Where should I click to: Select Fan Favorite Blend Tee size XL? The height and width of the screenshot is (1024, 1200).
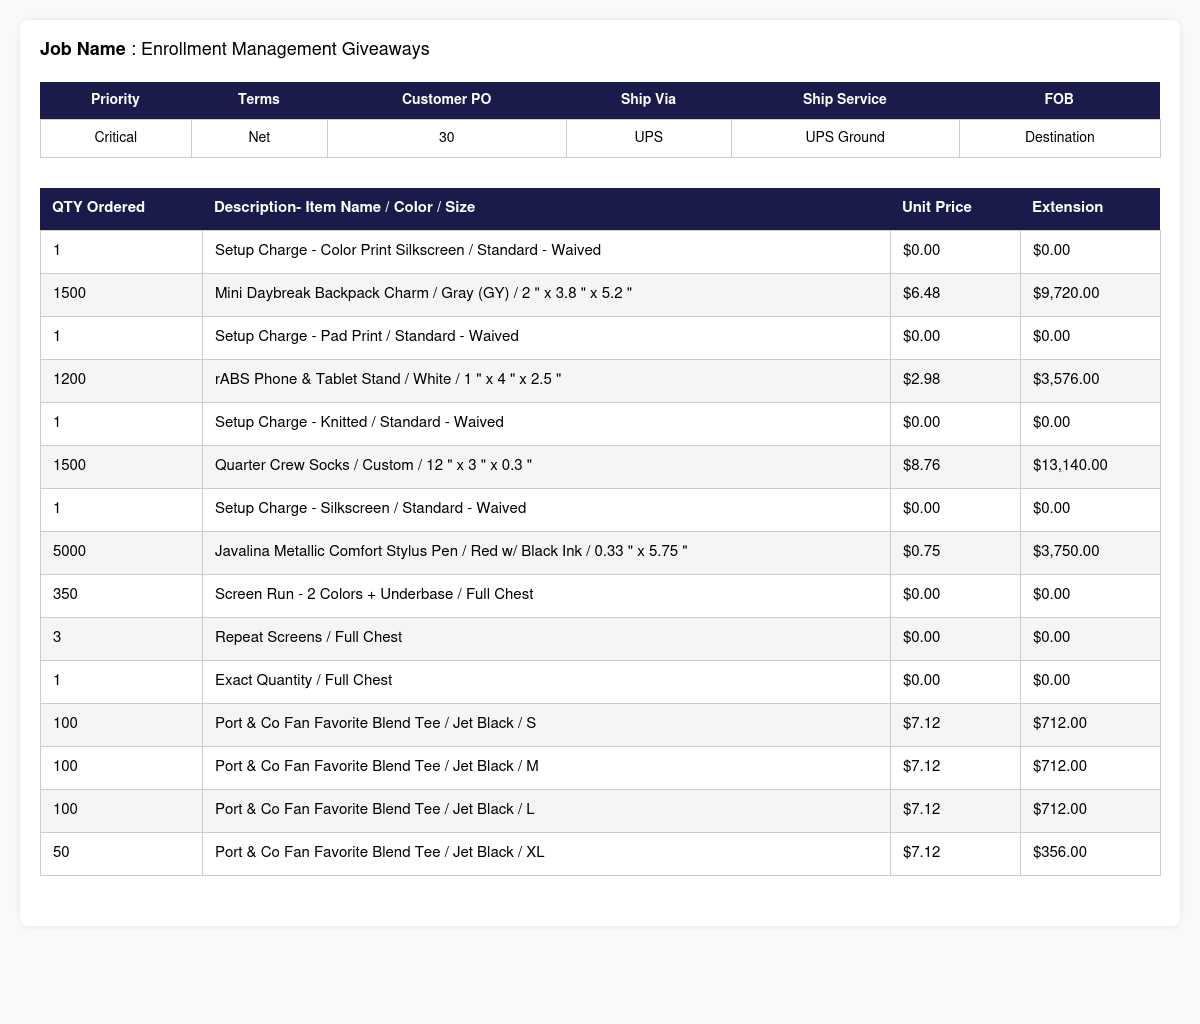tap(380, 853)
